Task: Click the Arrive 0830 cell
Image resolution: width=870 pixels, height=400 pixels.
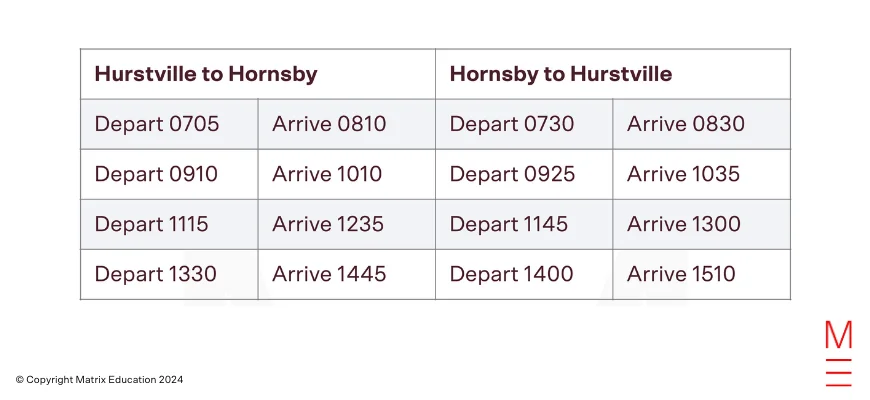Action: [702, 124]
